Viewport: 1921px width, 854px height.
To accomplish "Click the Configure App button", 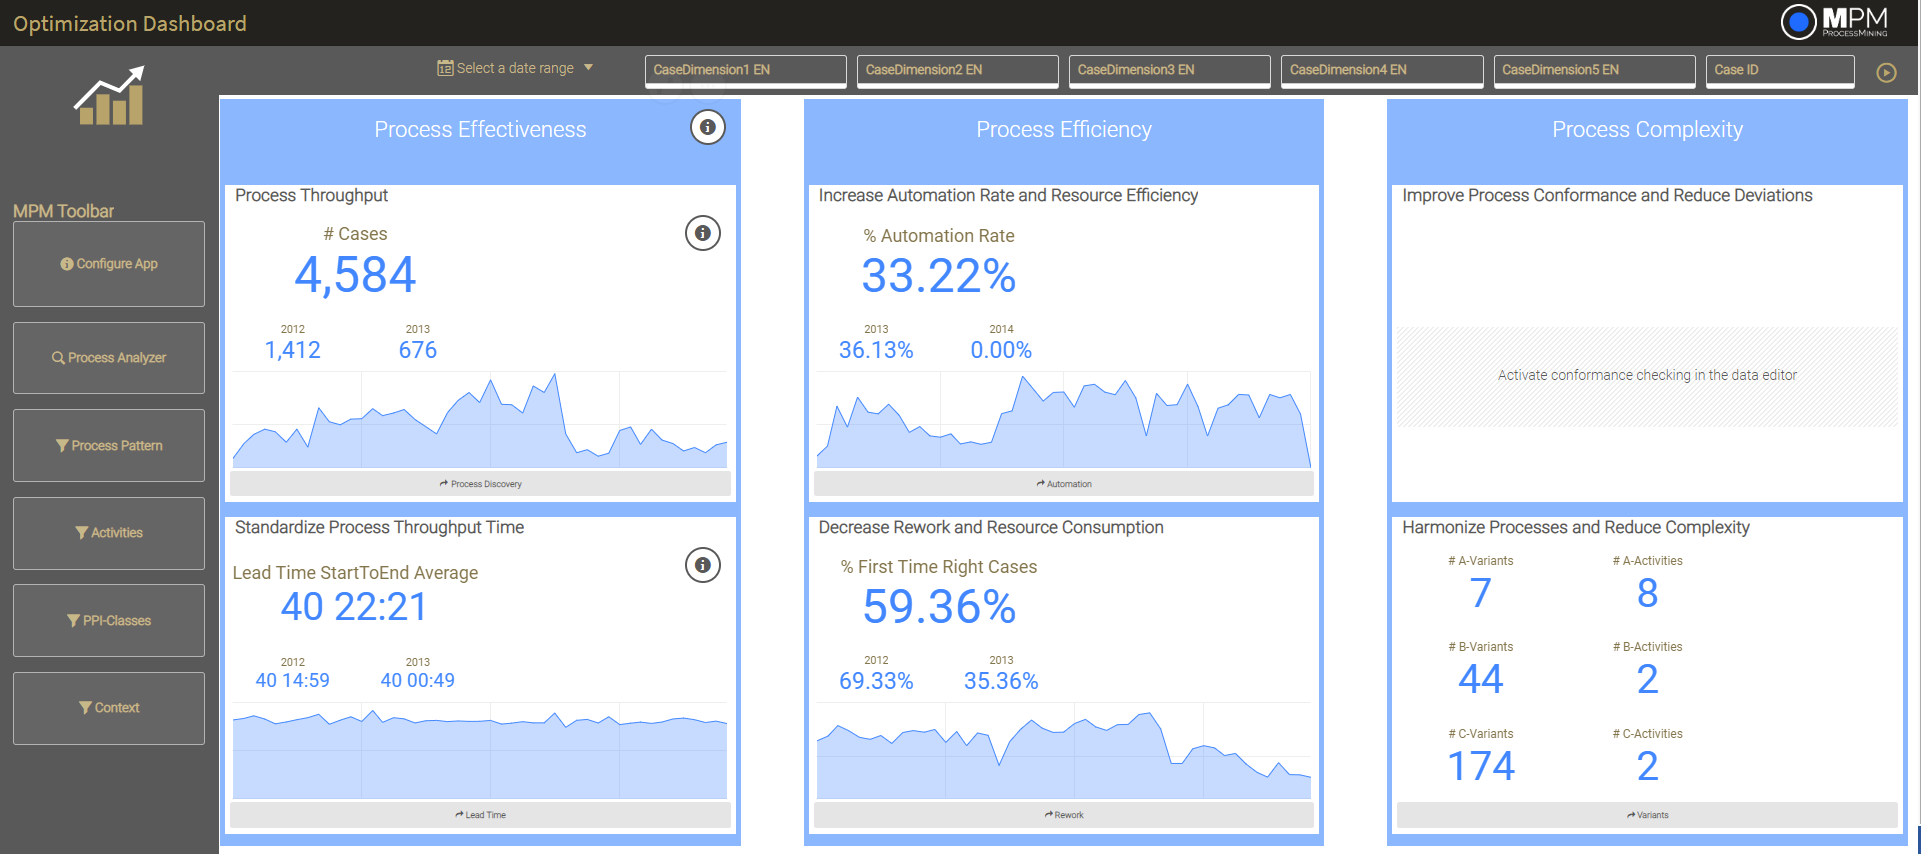I will 109,264.
